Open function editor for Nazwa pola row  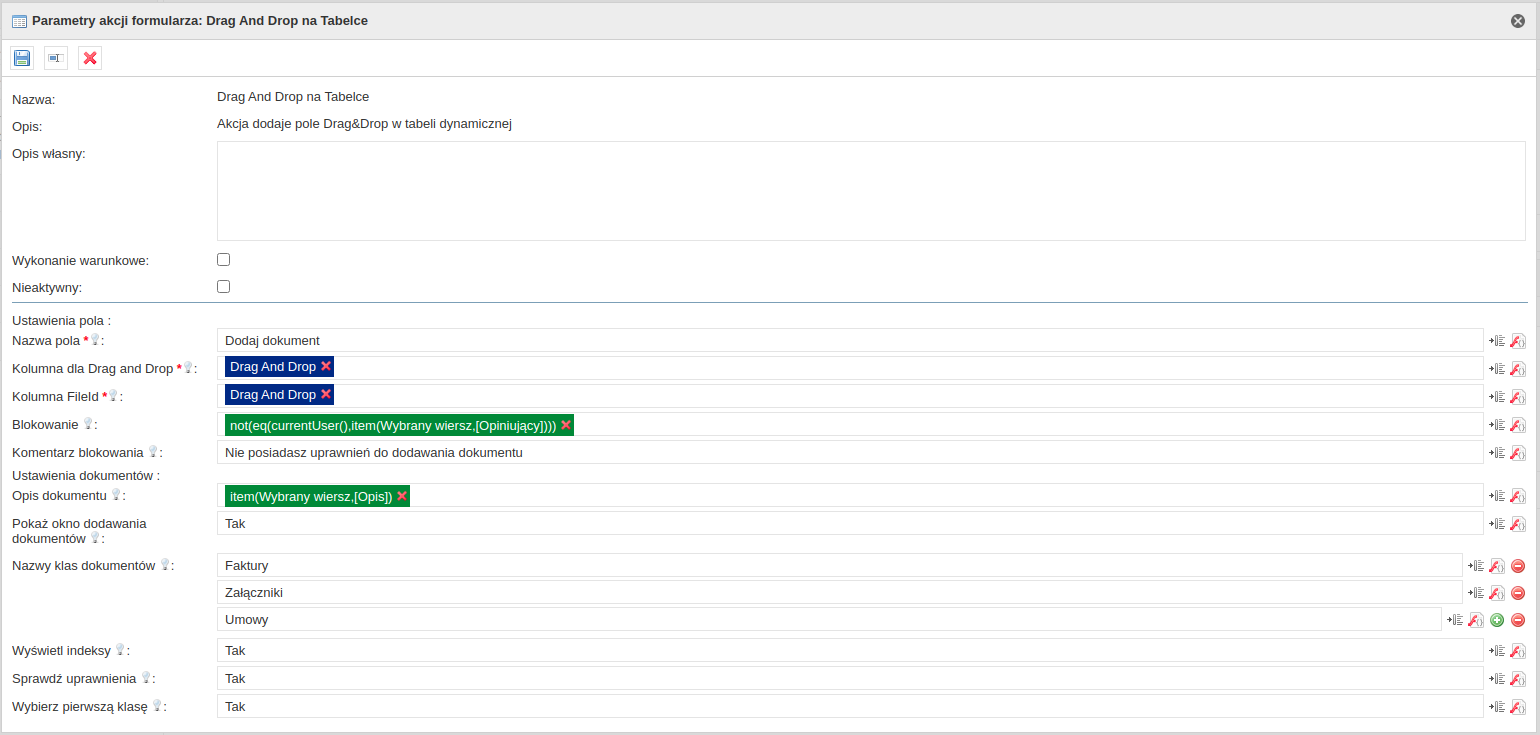1518,340
